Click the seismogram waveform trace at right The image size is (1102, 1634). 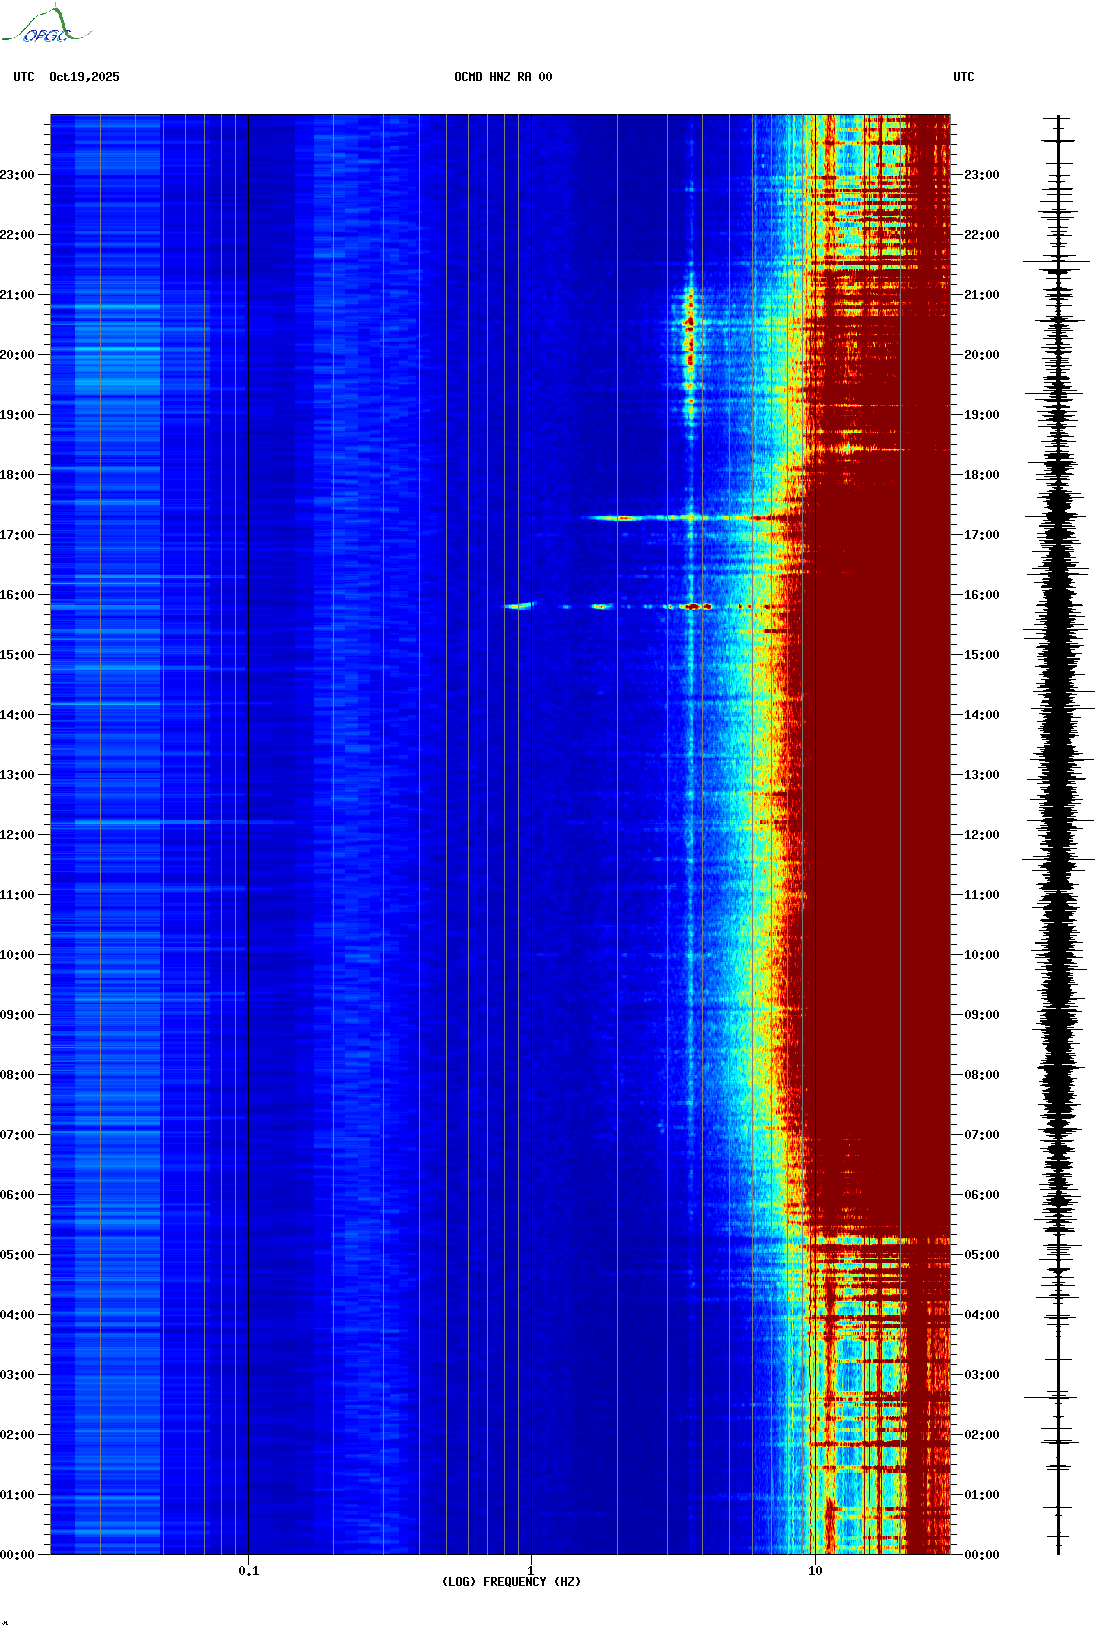coord(1059,835)
